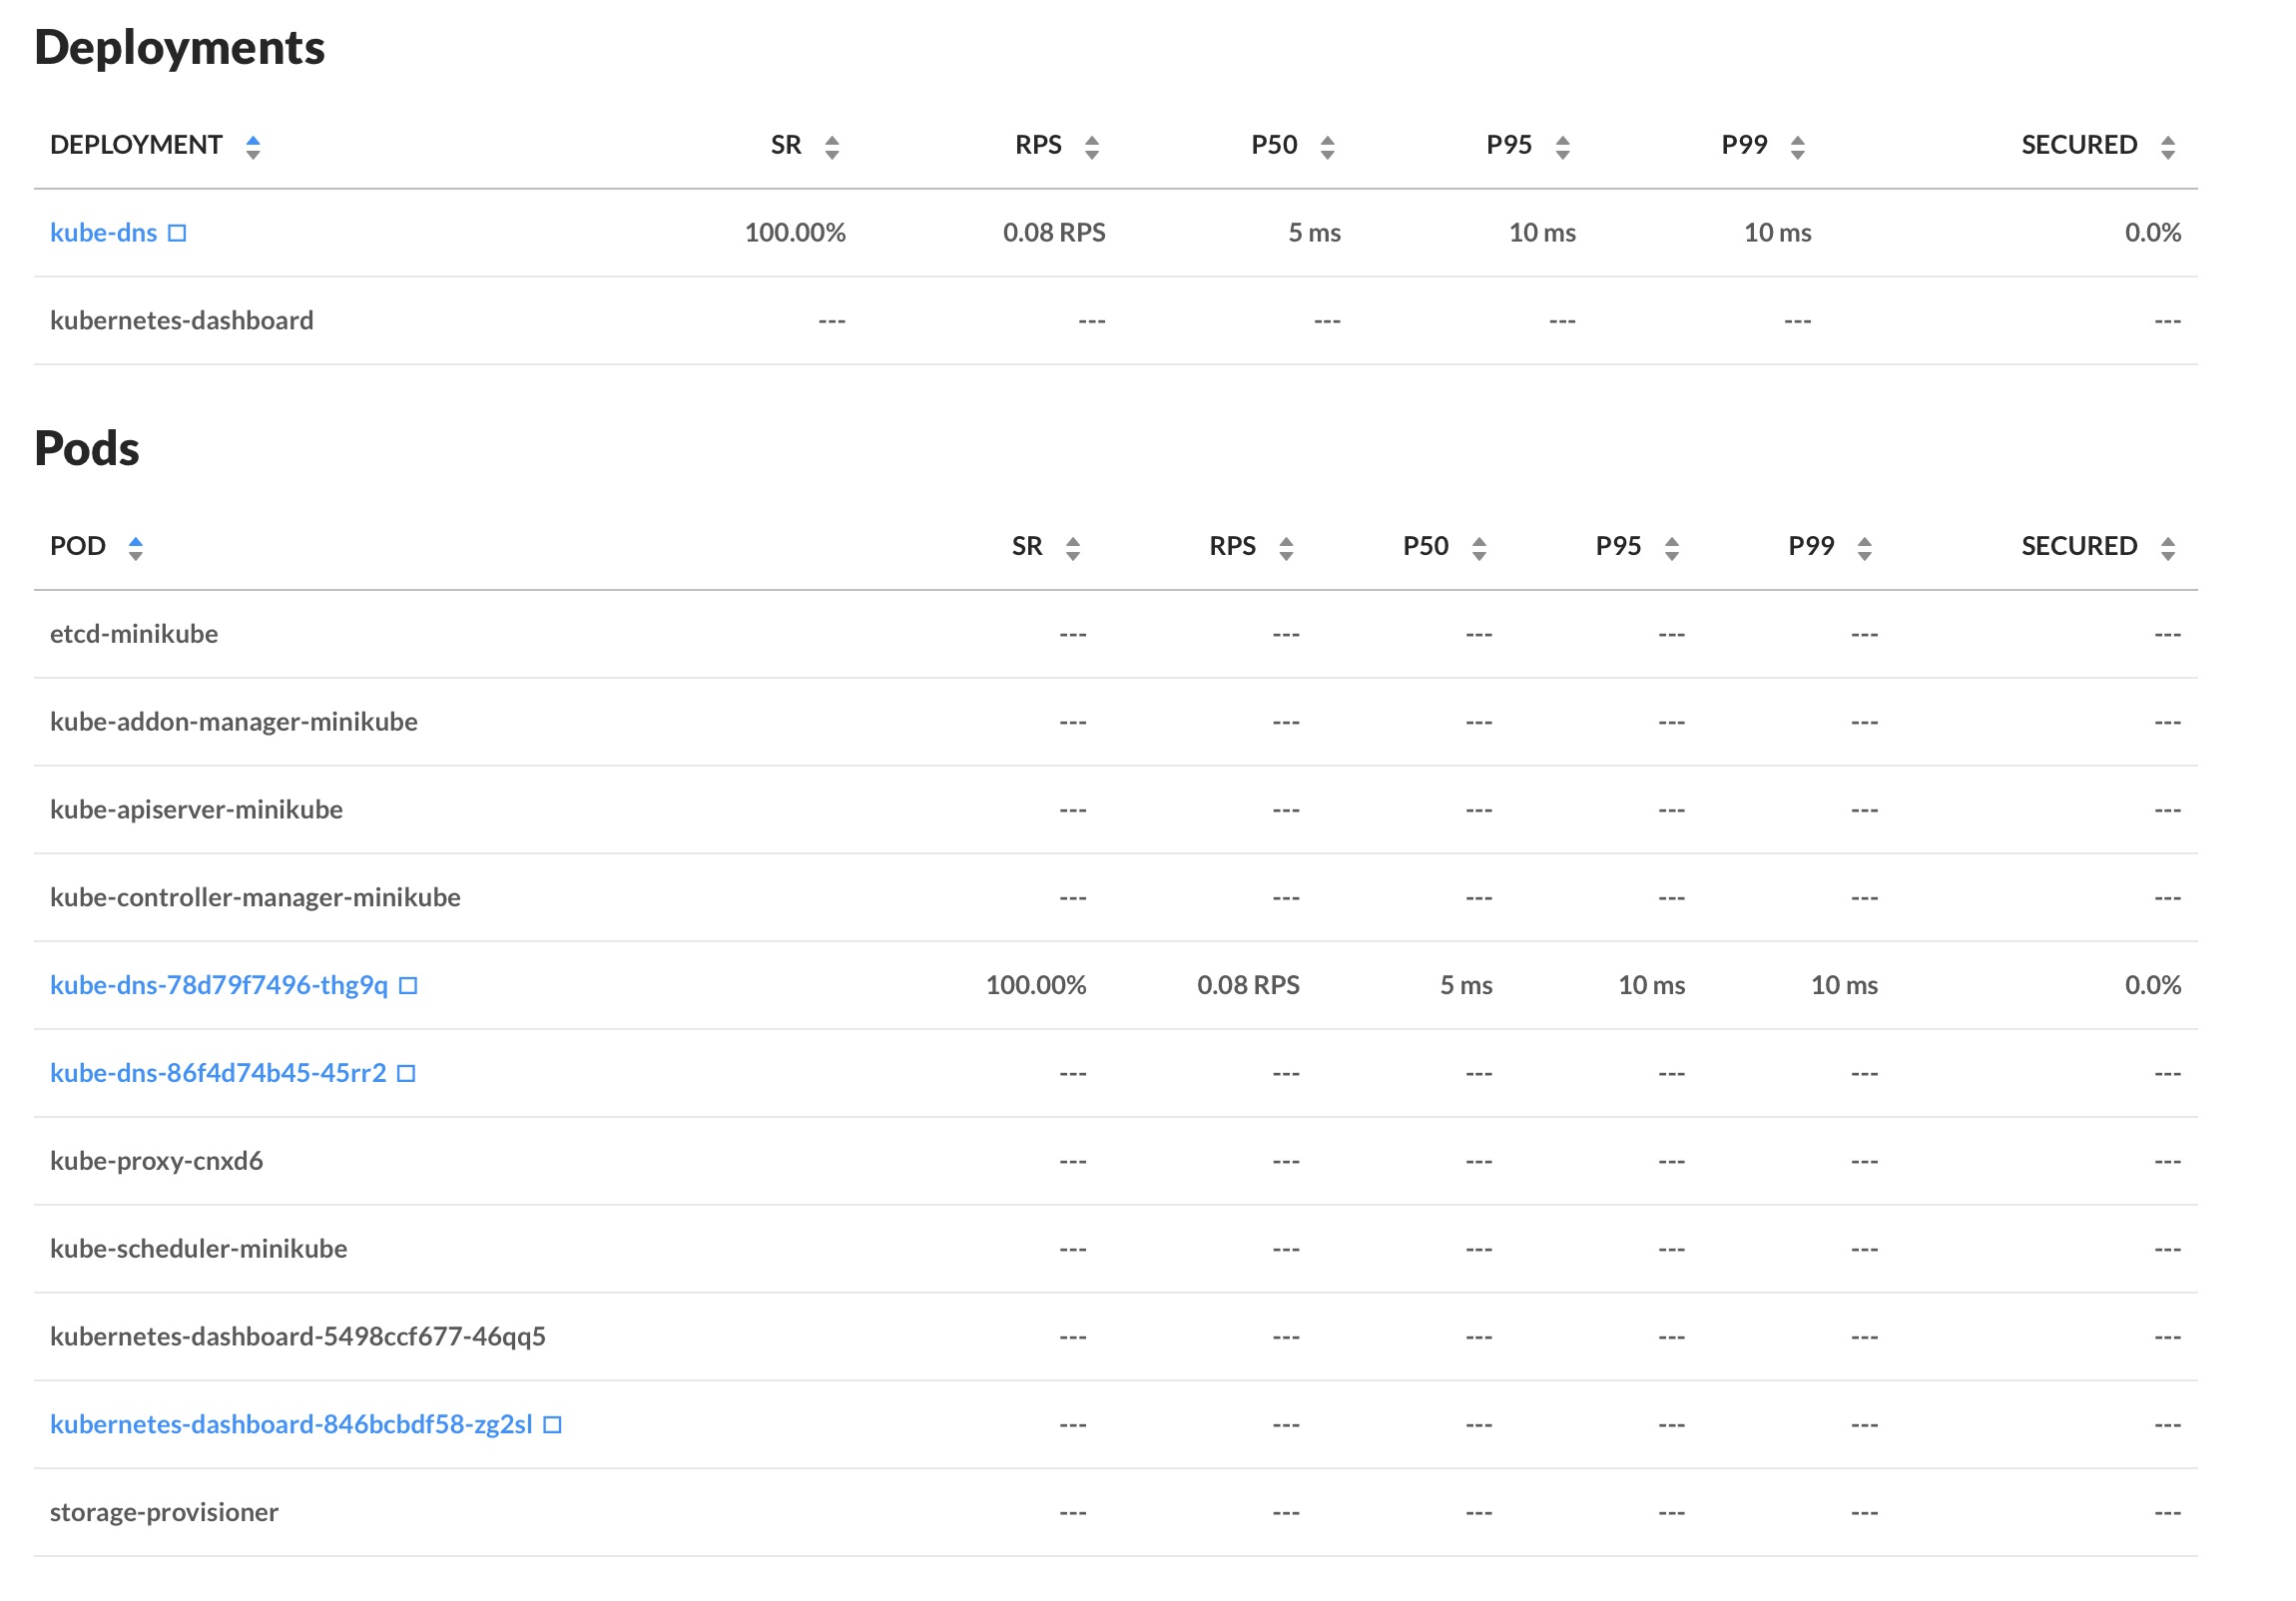Screen dimensions: 2296x1601
Task: Sort Pods table by SECURED arrows
Action: 2167,548
